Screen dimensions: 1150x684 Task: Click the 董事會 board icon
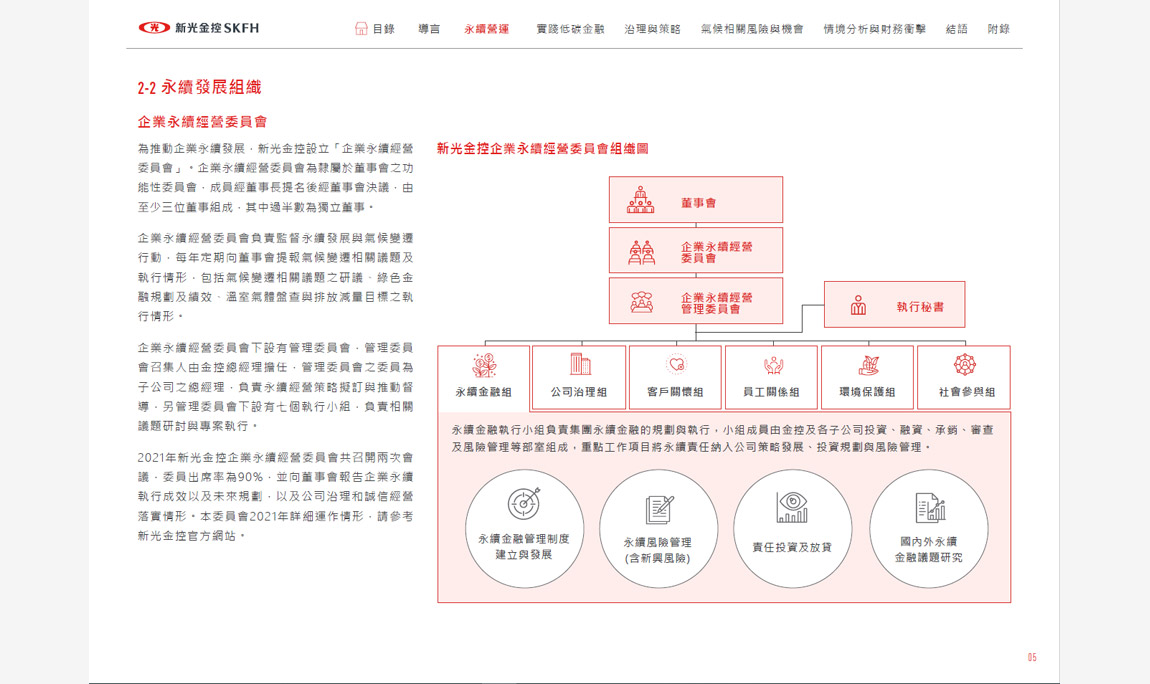[x=641, y=201]
